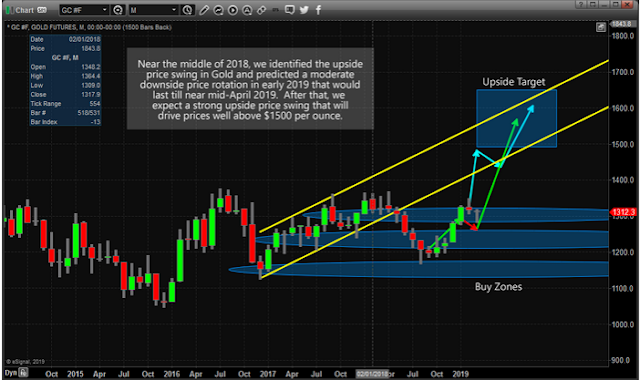Click the Open value 1348.2
The height and width of the screenshot is (380, 640).
point(91,67)
